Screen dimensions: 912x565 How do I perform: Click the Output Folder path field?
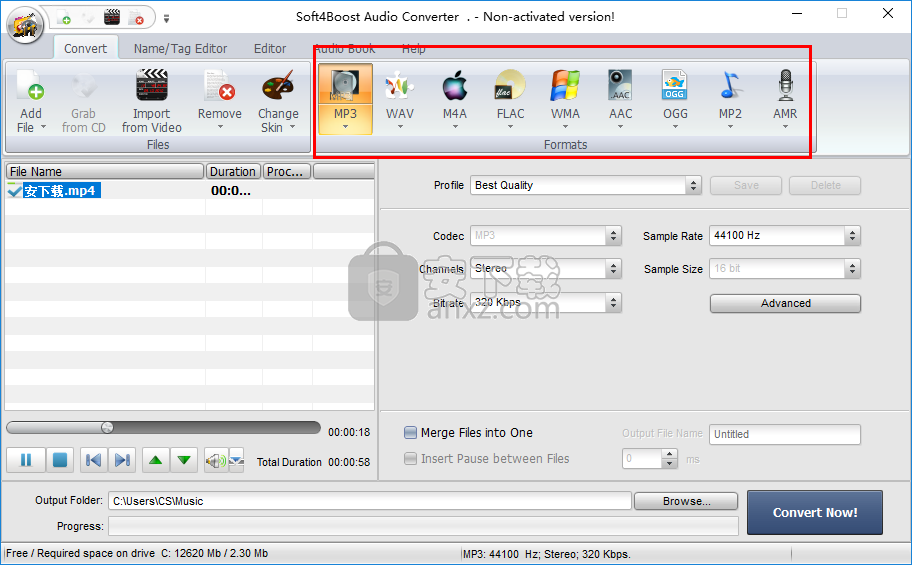tap(369, 501)
